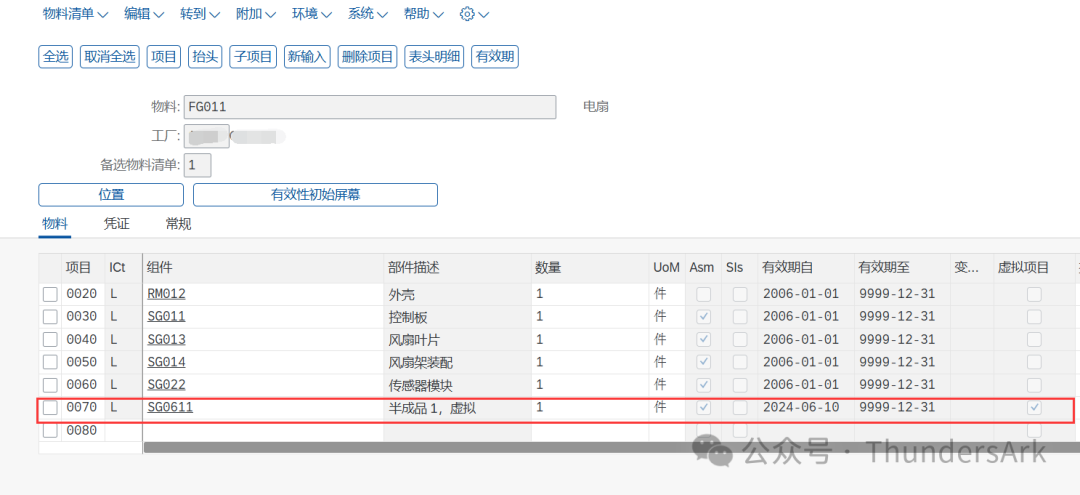
Task: Open 表头明细 header details
Action: click(x=434, y=57)
